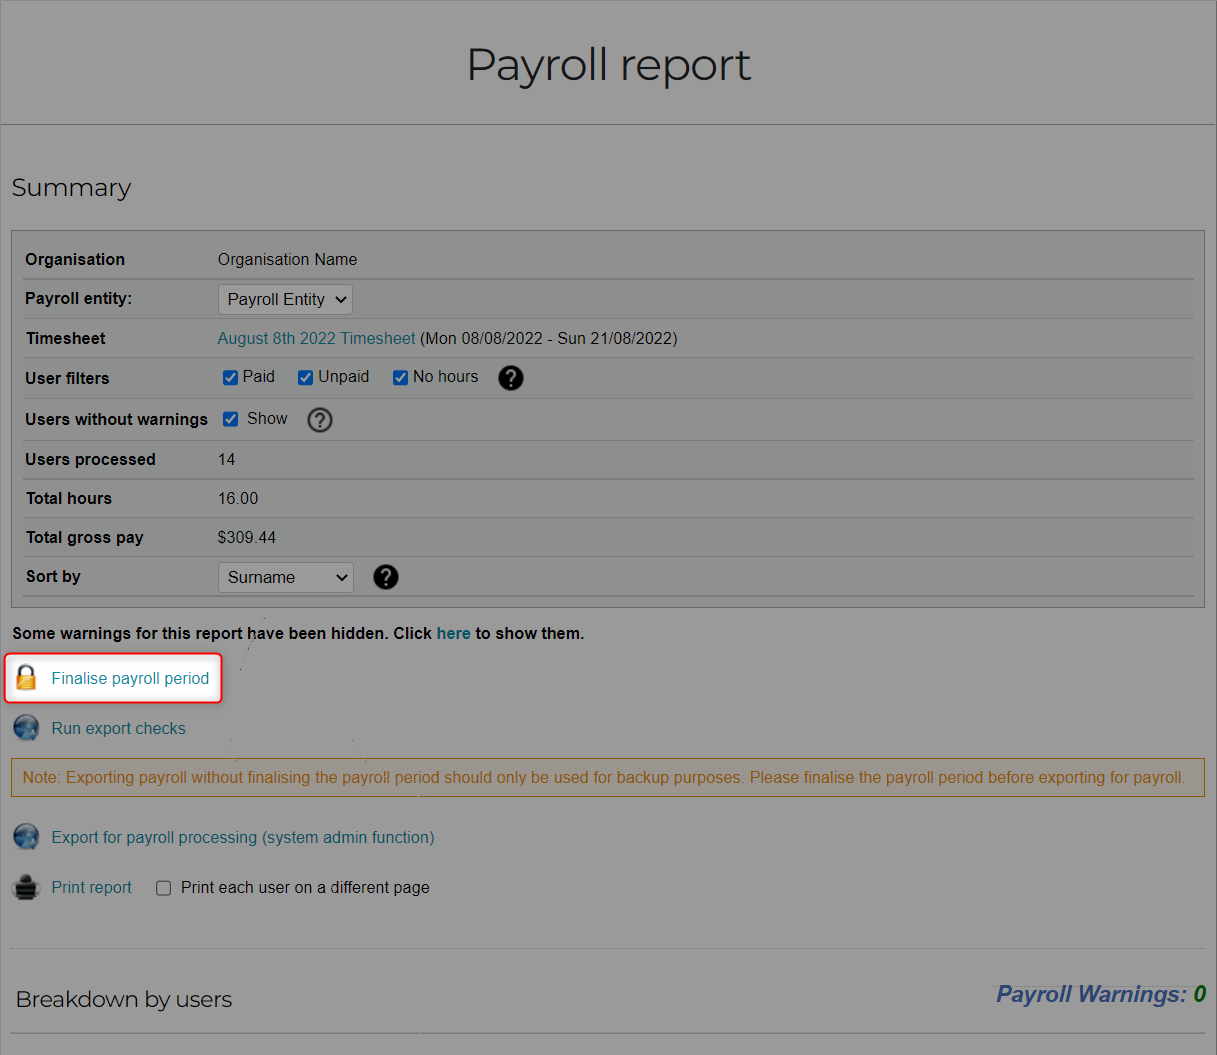Click the Summary section heading

point(71,188)
